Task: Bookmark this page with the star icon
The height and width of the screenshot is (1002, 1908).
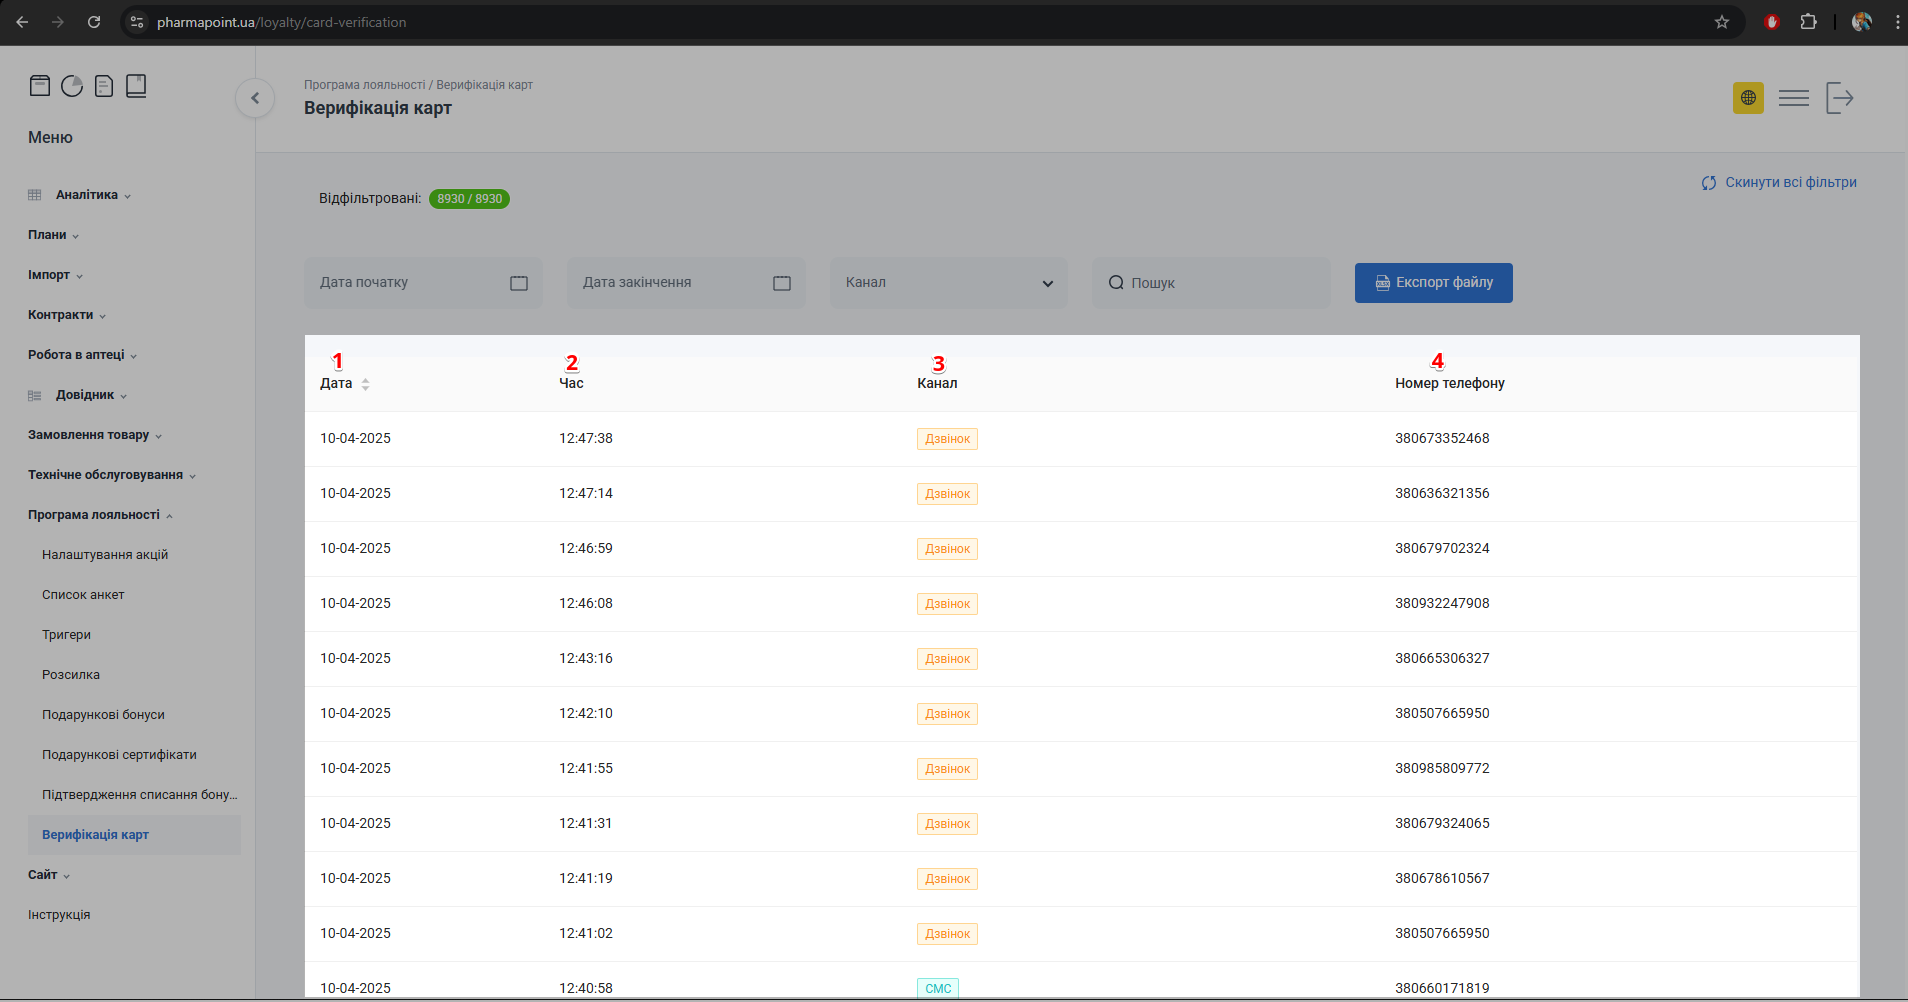Action: click(1722, 22)
